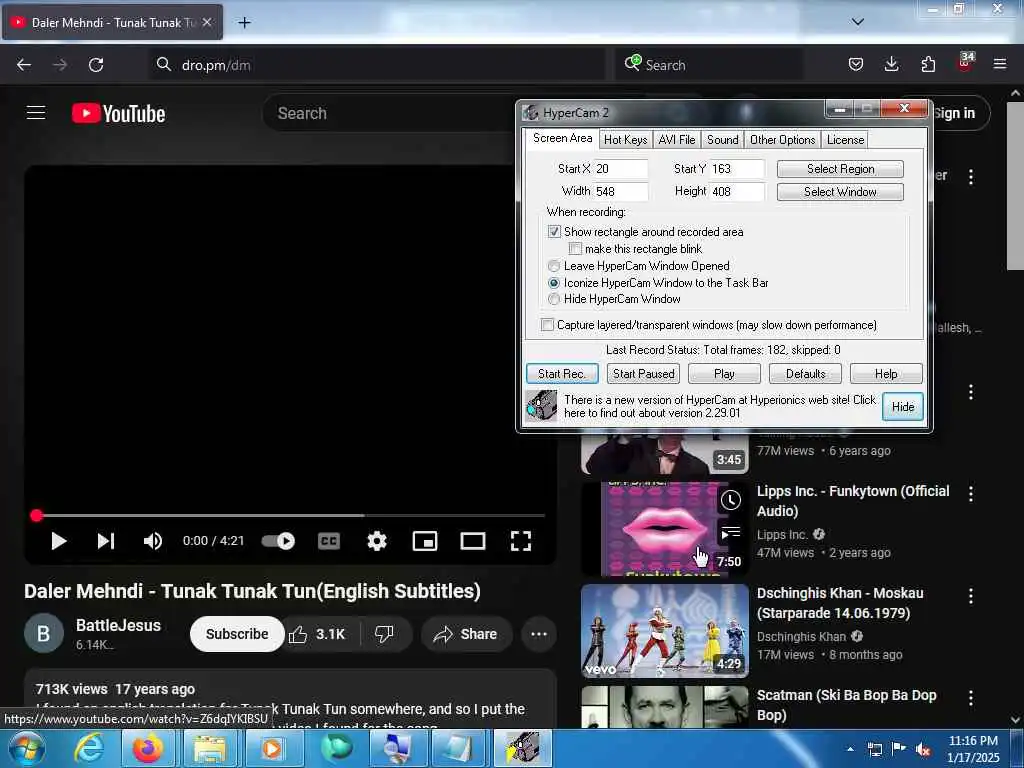The image size is (1024, 768).
Task: Enable Capture layered/transparent windows
Action: tap(547, 325)
